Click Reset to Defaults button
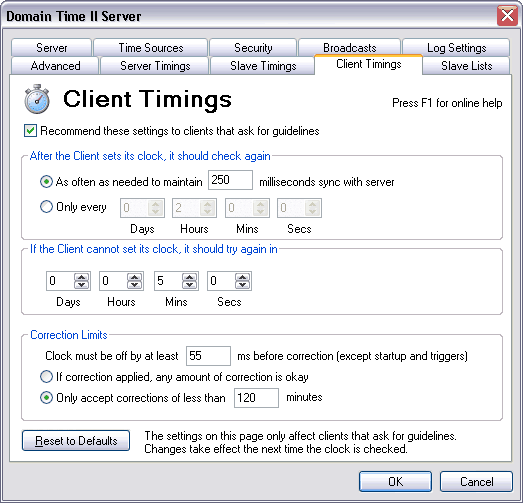Image resolution: width=523 pixels, height=503 pixels. [x=76, y=441]
